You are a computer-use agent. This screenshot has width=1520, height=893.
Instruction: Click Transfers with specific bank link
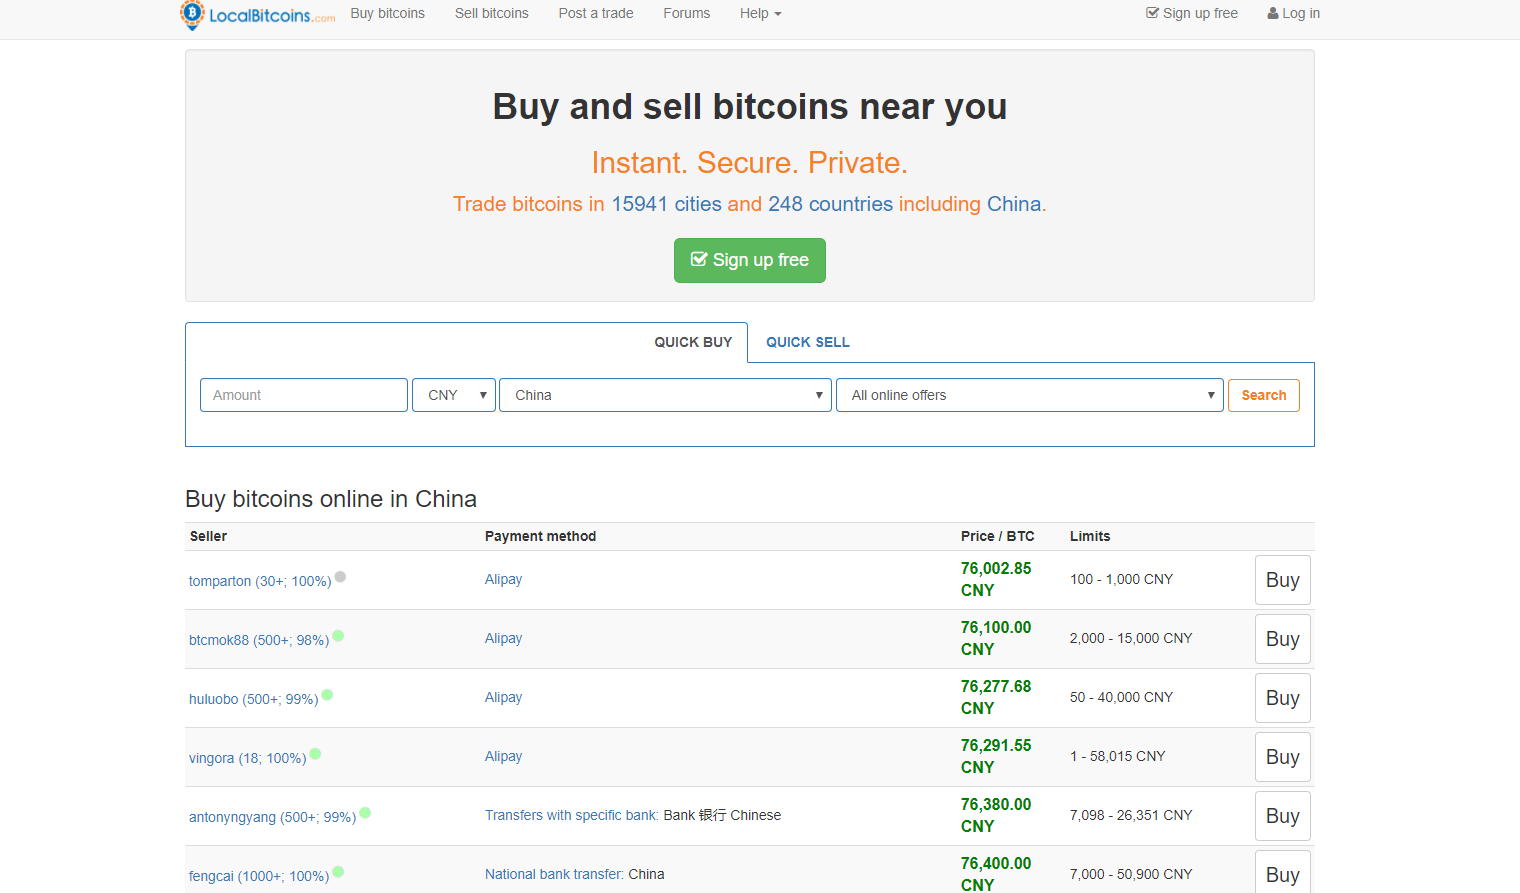click(572, 815)
